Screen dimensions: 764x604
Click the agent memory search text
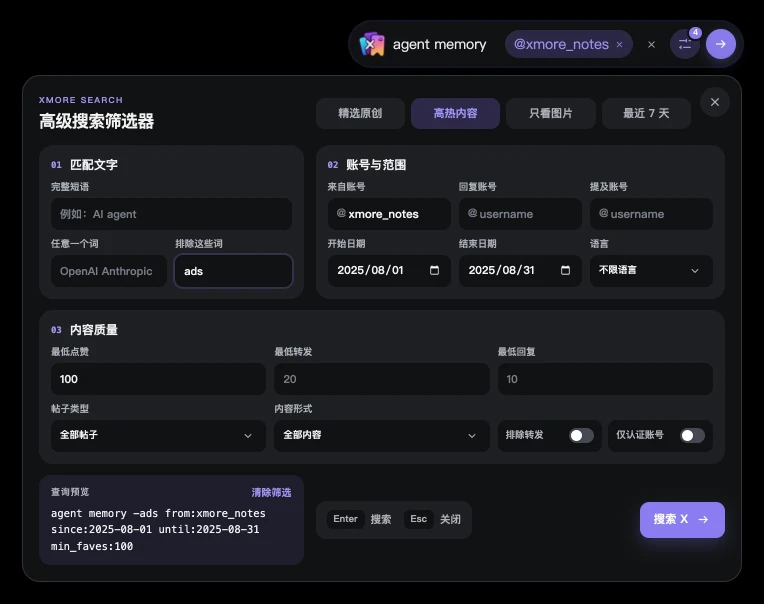coord(439,44)
